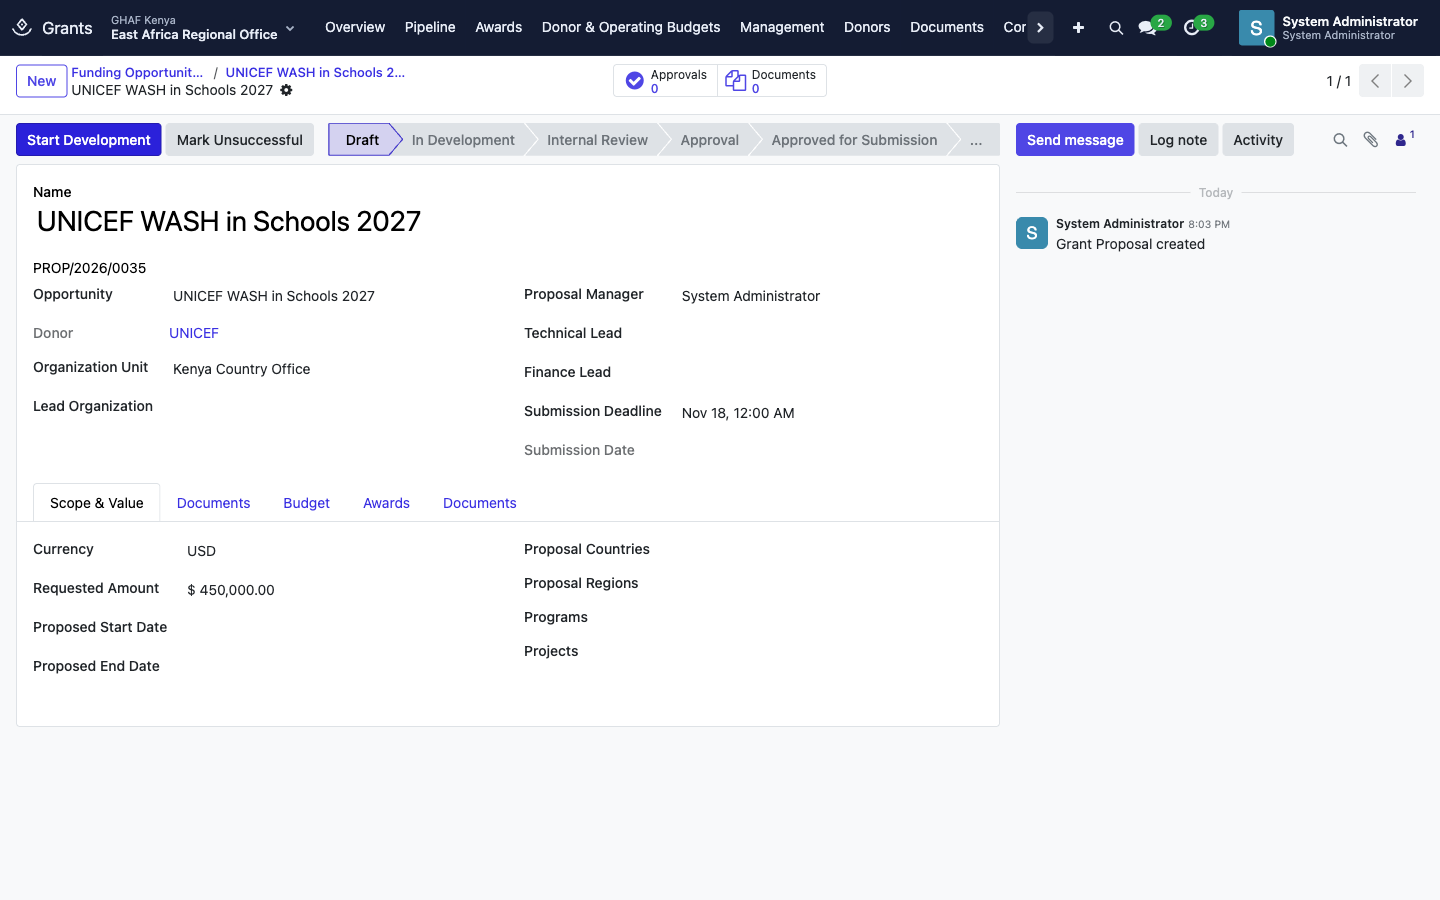Open the Management menu
This screenshot has width=1440, height=900.
pyautogui.click(x=782, y=27)
